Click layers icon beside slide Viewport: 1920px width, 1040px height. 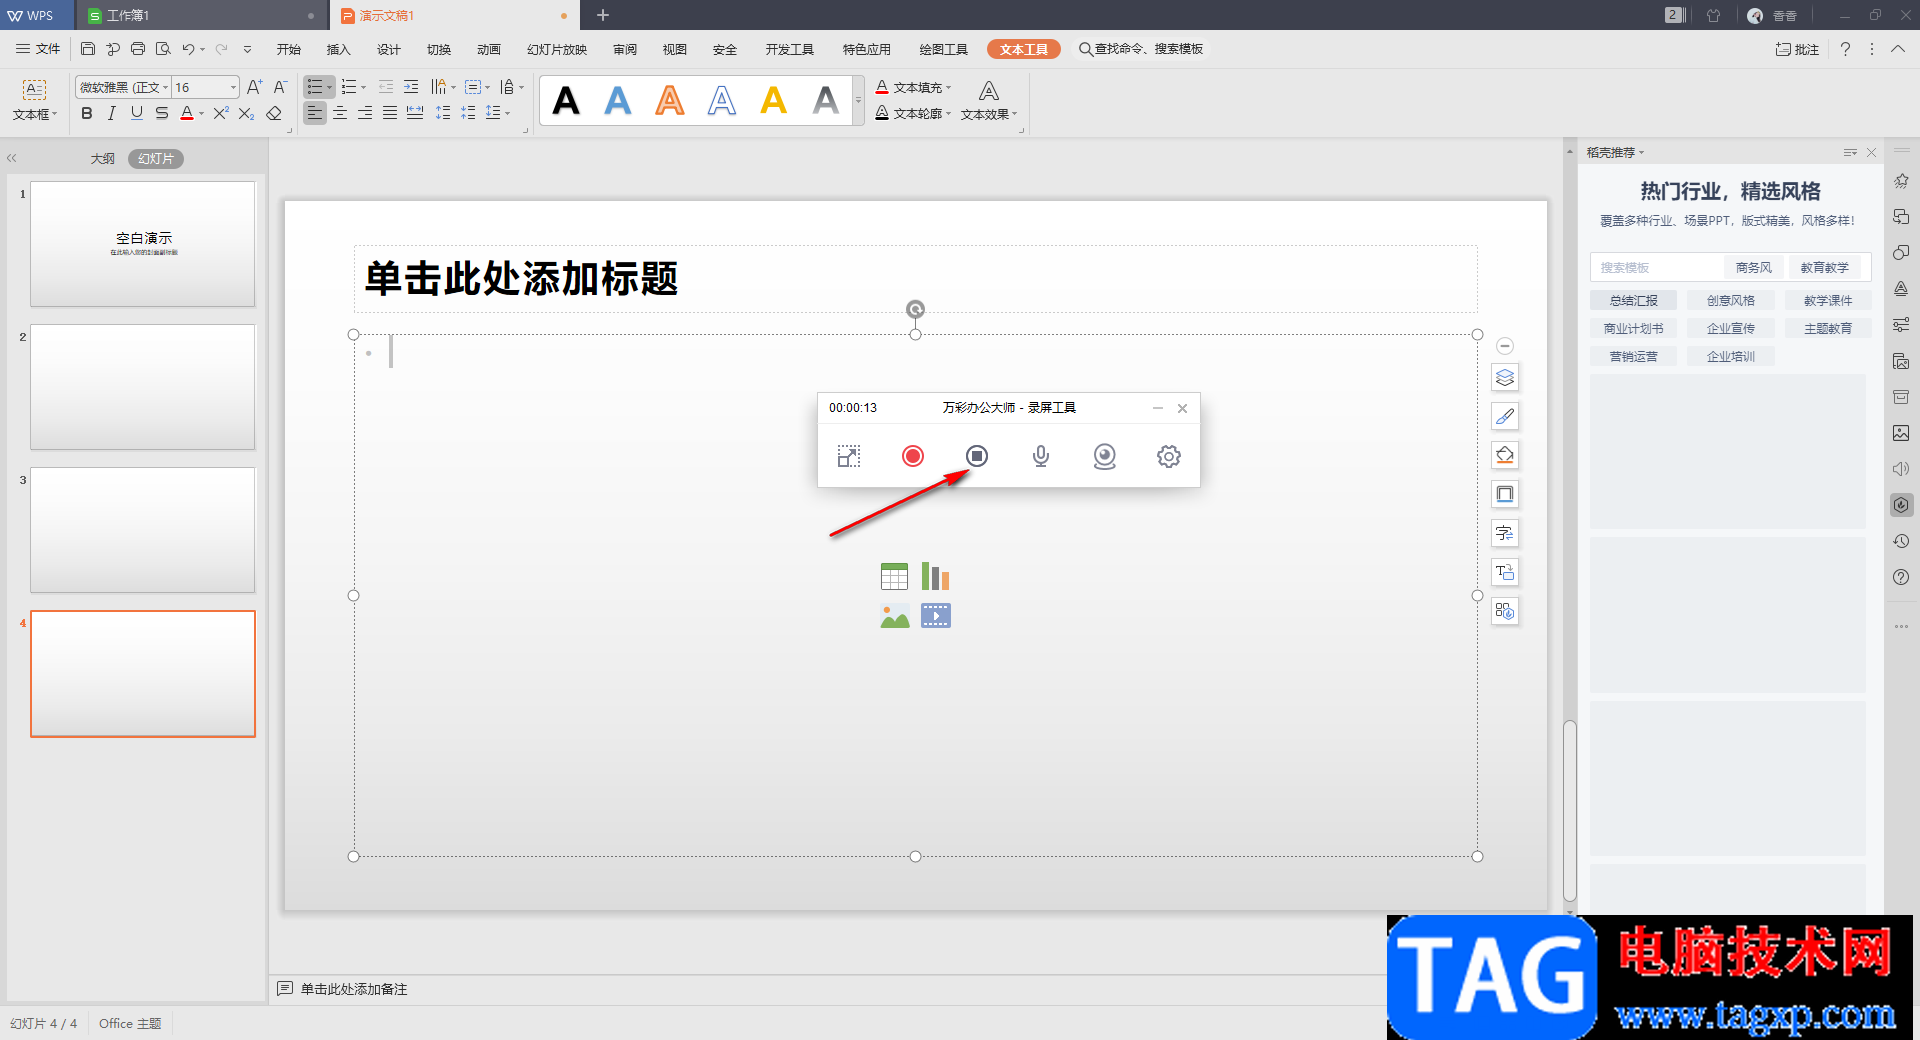coord(1505,378)
